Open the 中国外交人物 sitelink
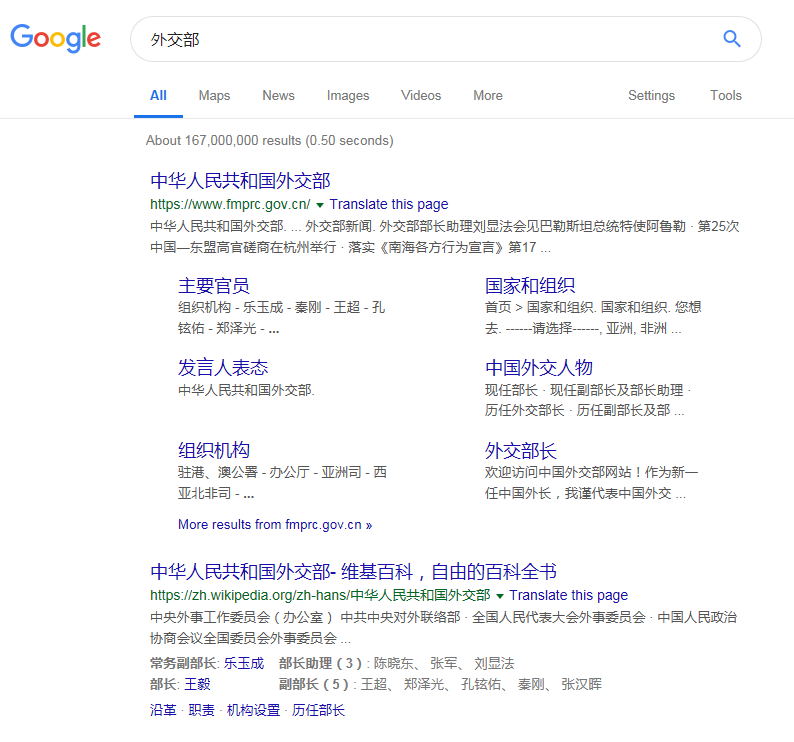The image size is (794, 742). coord(539,368)
